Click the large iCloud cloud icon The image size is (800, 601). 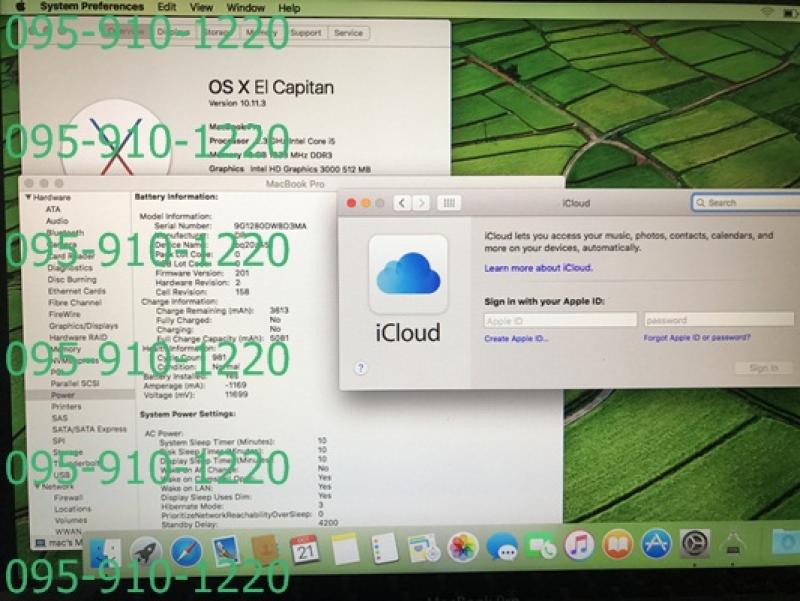(408, 274)
